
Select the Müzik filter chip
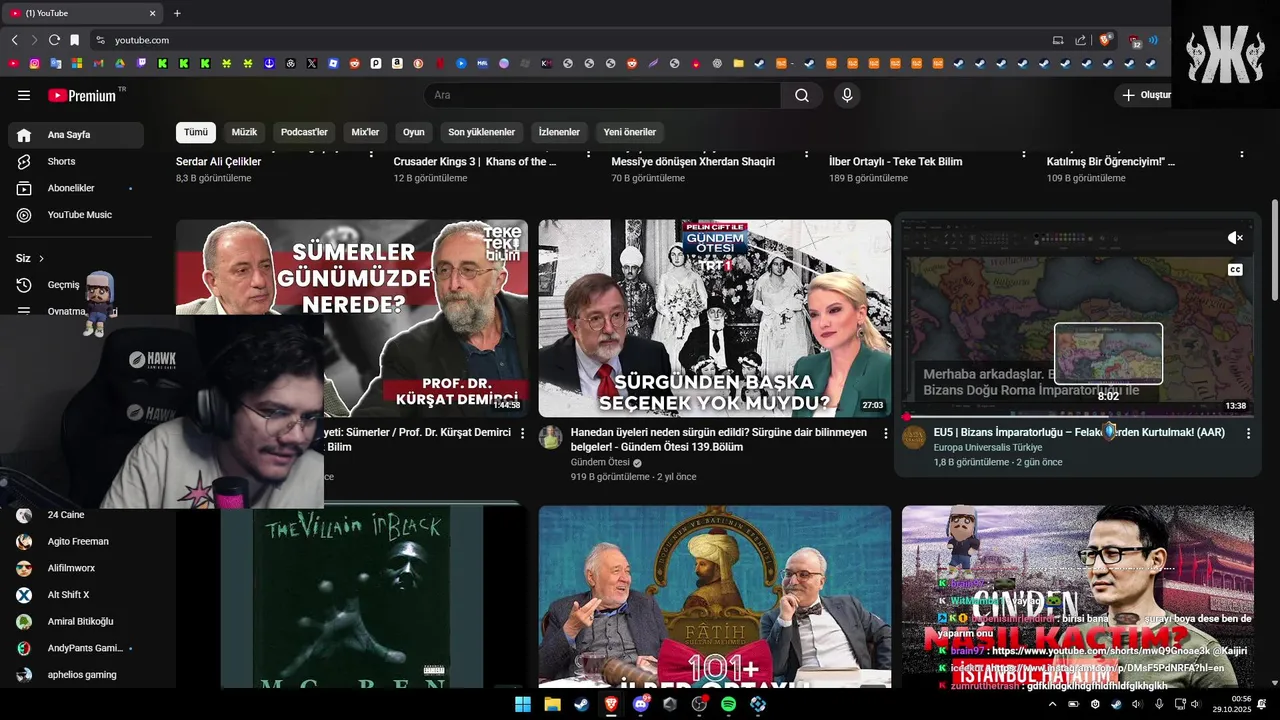[244, 132]
